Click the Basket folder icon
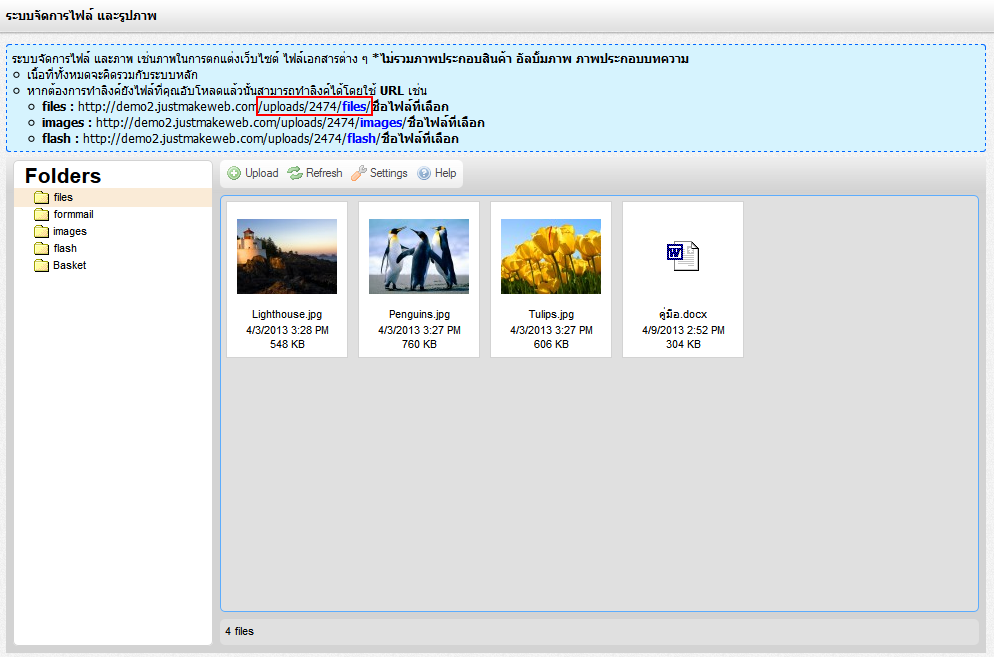Image resolution: width=994 pixels, height=657 pixels. pos(41,266)
